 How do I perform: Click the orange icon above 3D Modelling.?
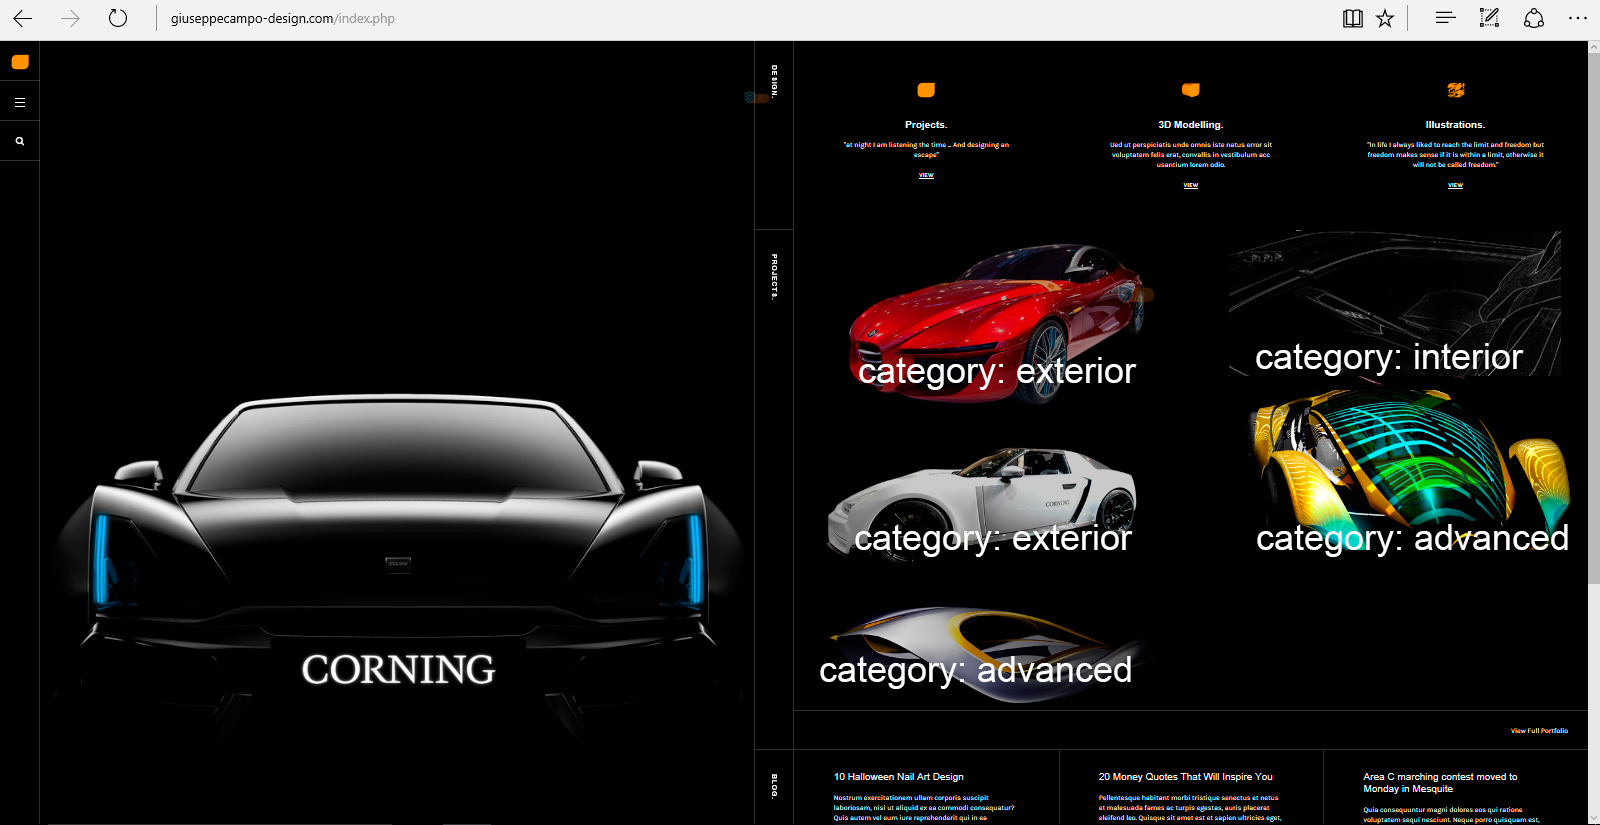pyautogui.click(x=1190, y=90)
